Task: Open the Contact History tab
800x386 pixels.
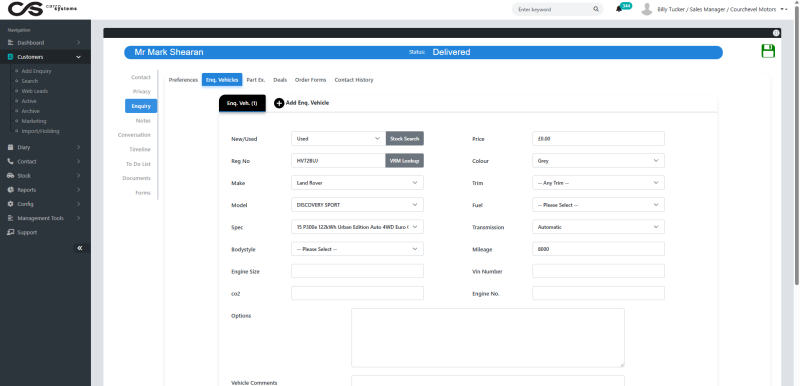Action: 354,80
